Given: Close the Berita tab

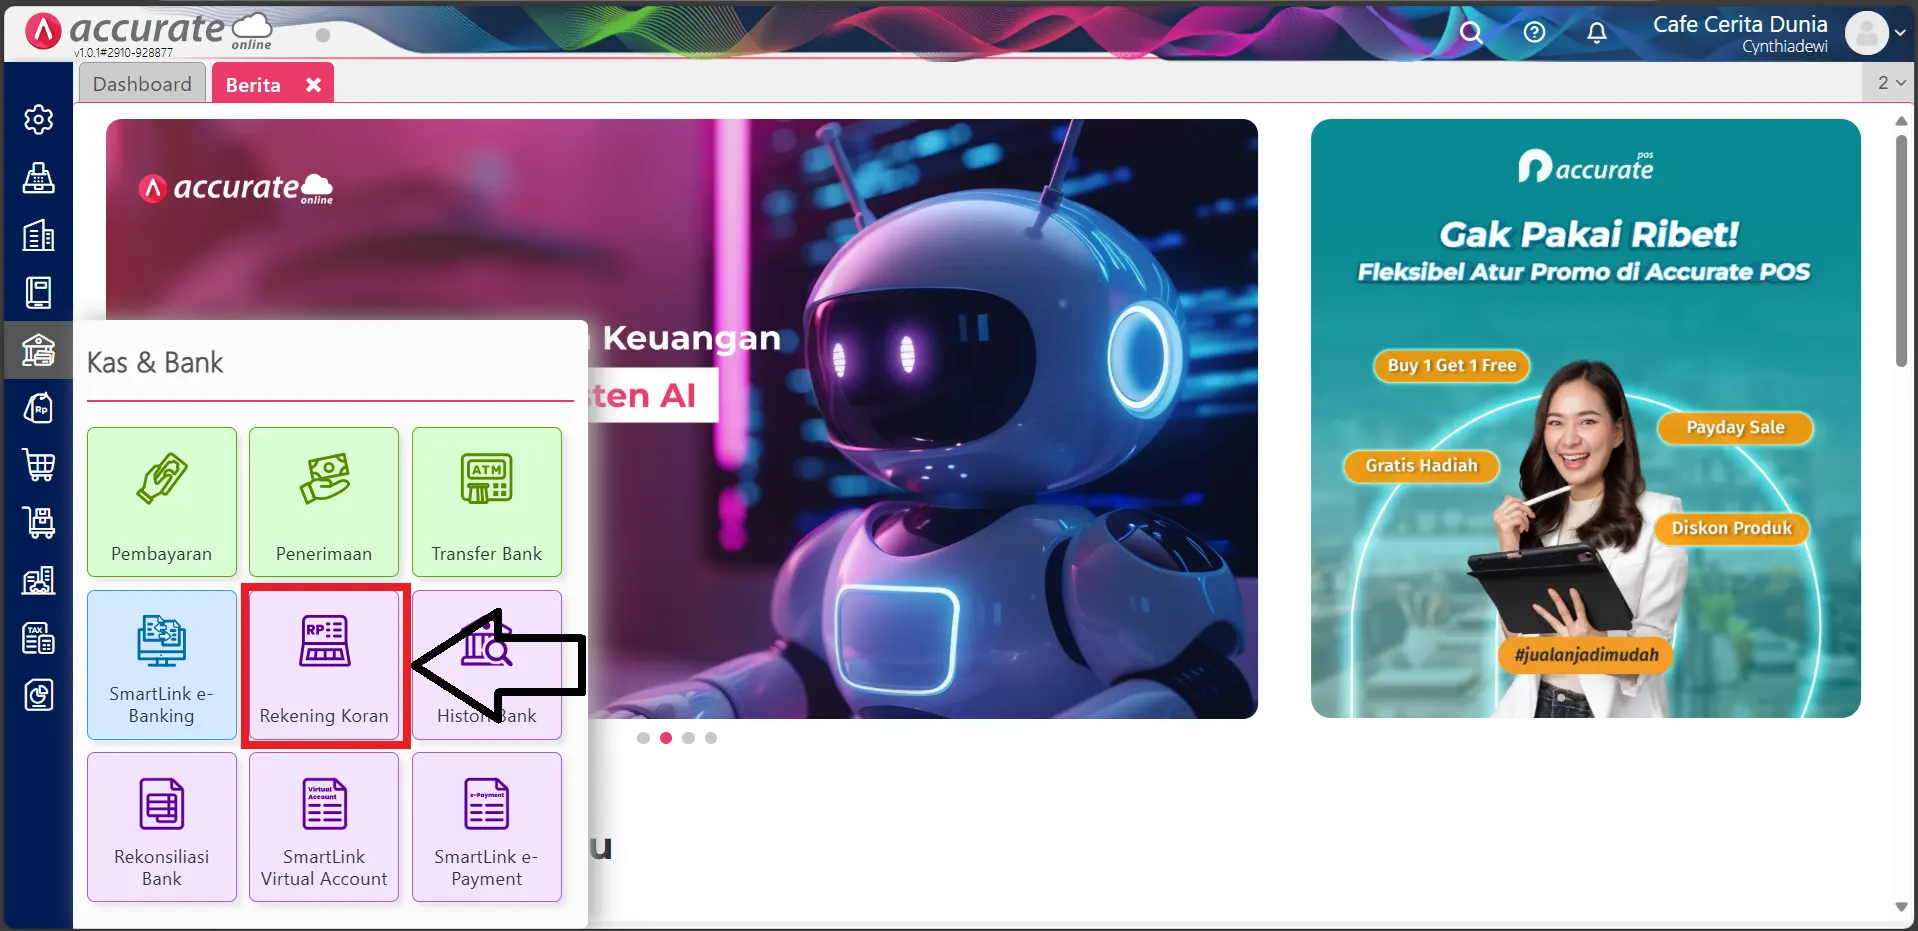Looking at the screenshot, I should [x=313, y=85].
